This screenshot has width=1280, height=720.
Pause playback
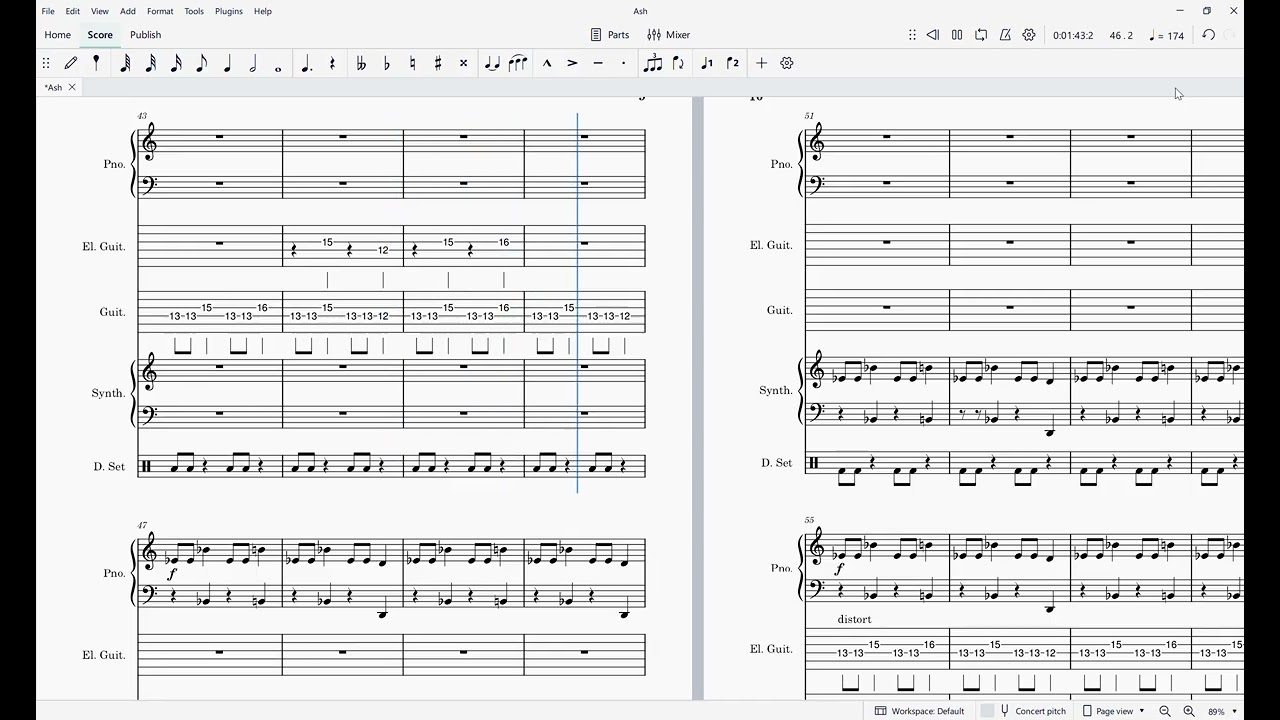pos(957,35)
